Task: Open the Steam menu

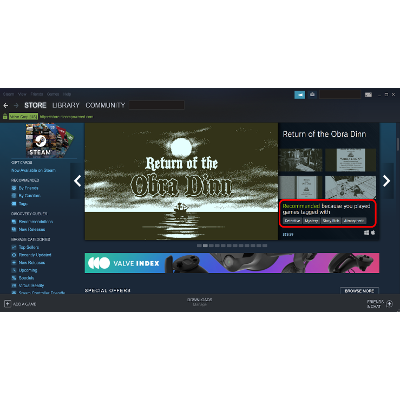Action: (x=8, y=94)
